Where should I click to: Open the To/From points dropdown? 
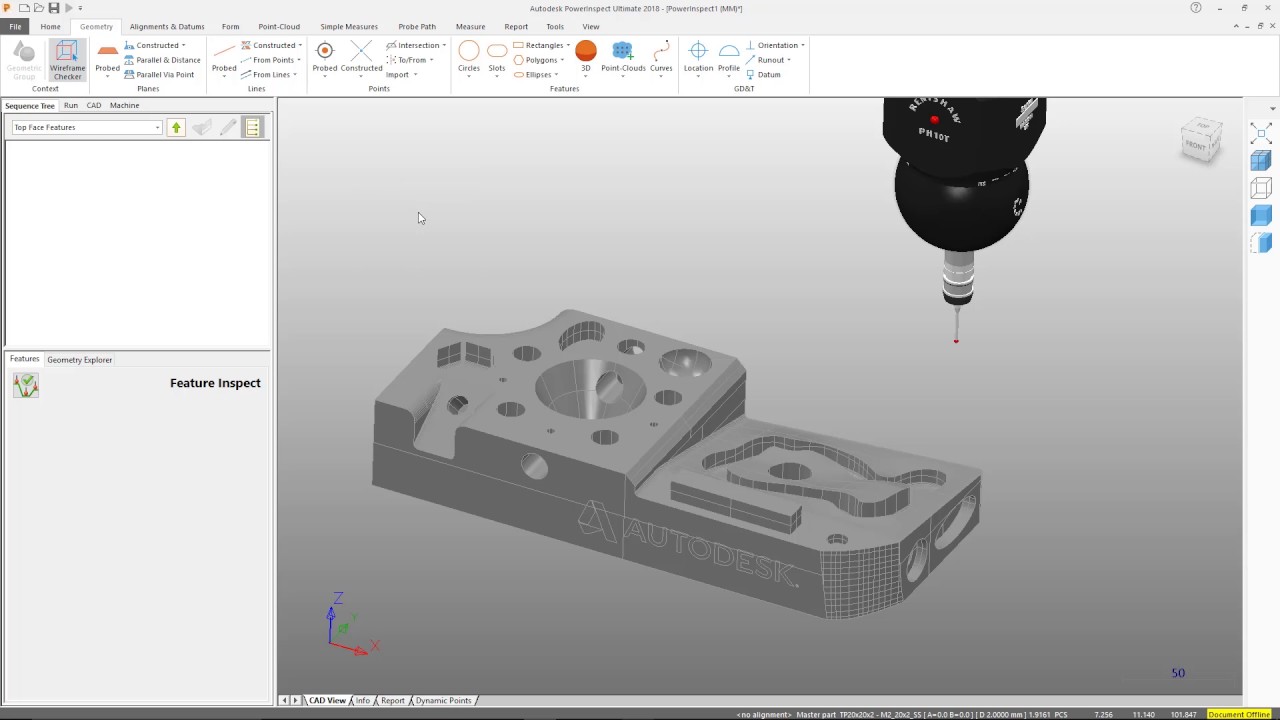(x=410, y=60)
